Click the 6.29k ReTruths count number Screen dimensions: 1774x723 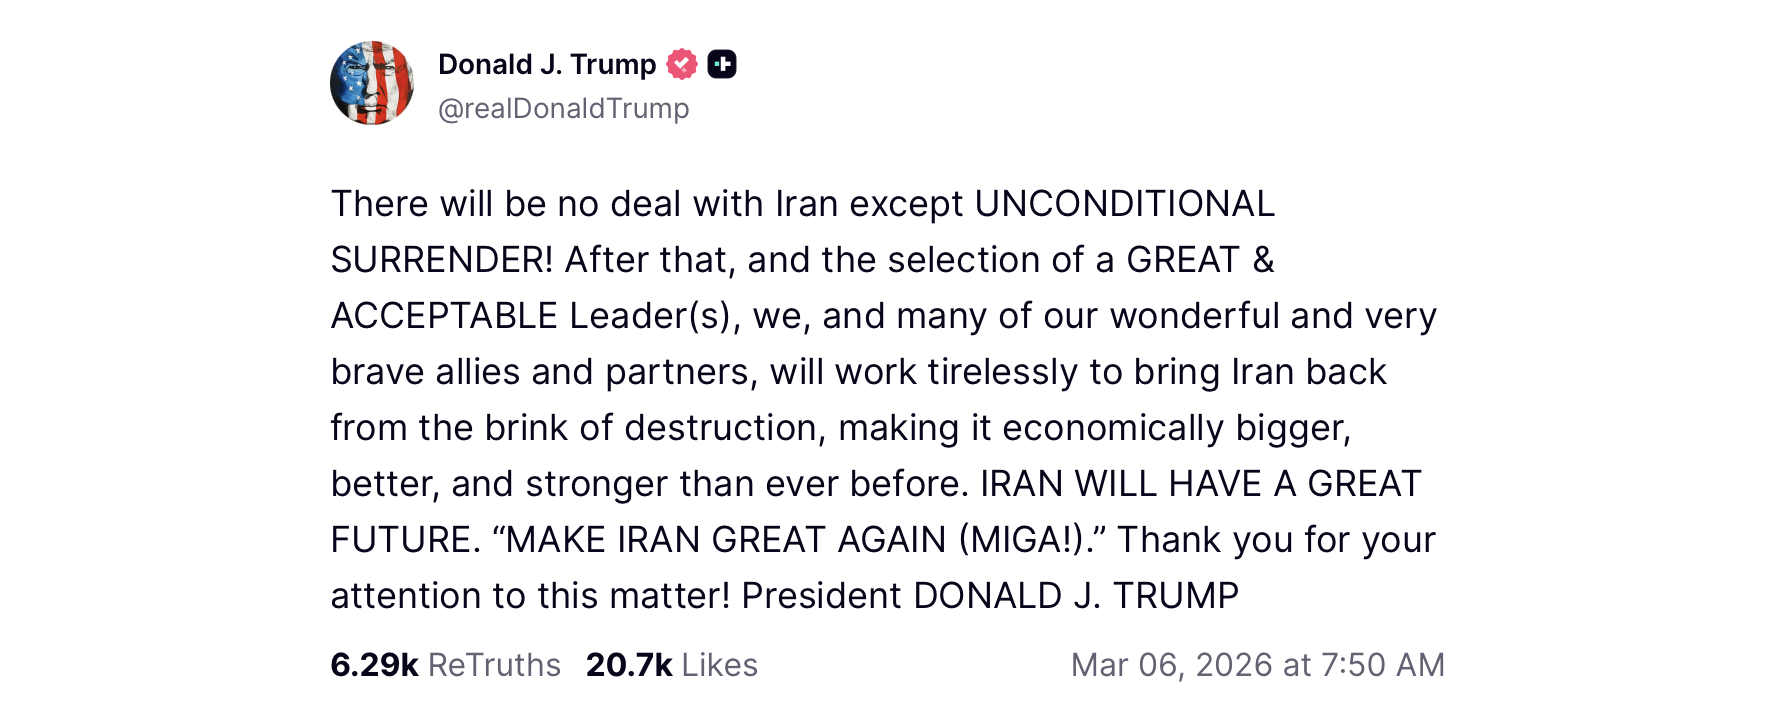(x=374, y=665)
